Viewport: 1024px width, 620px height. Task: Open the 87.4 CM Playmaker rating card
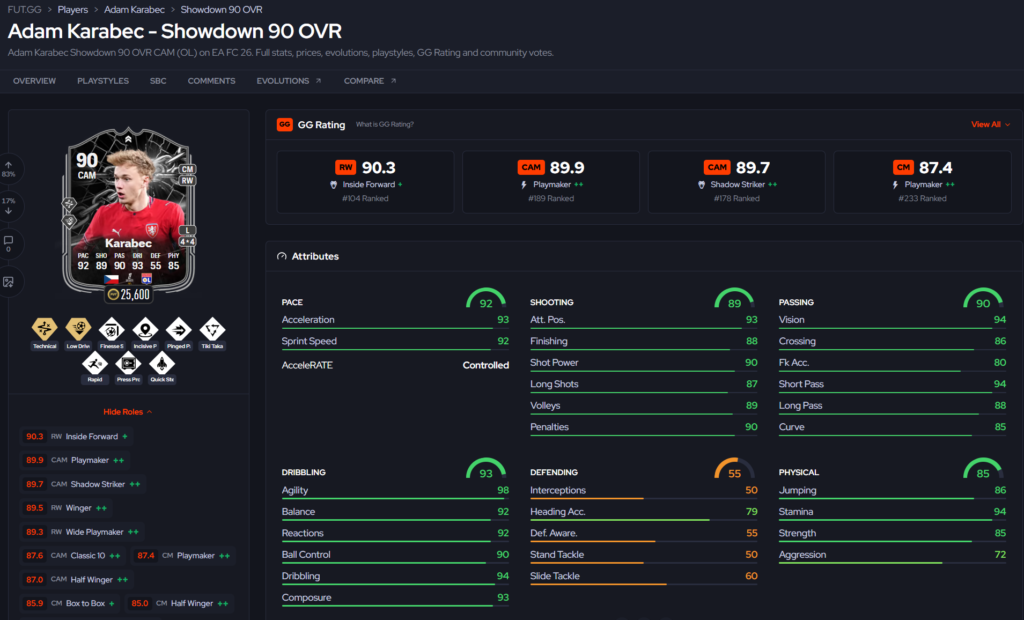pos(922,182)
